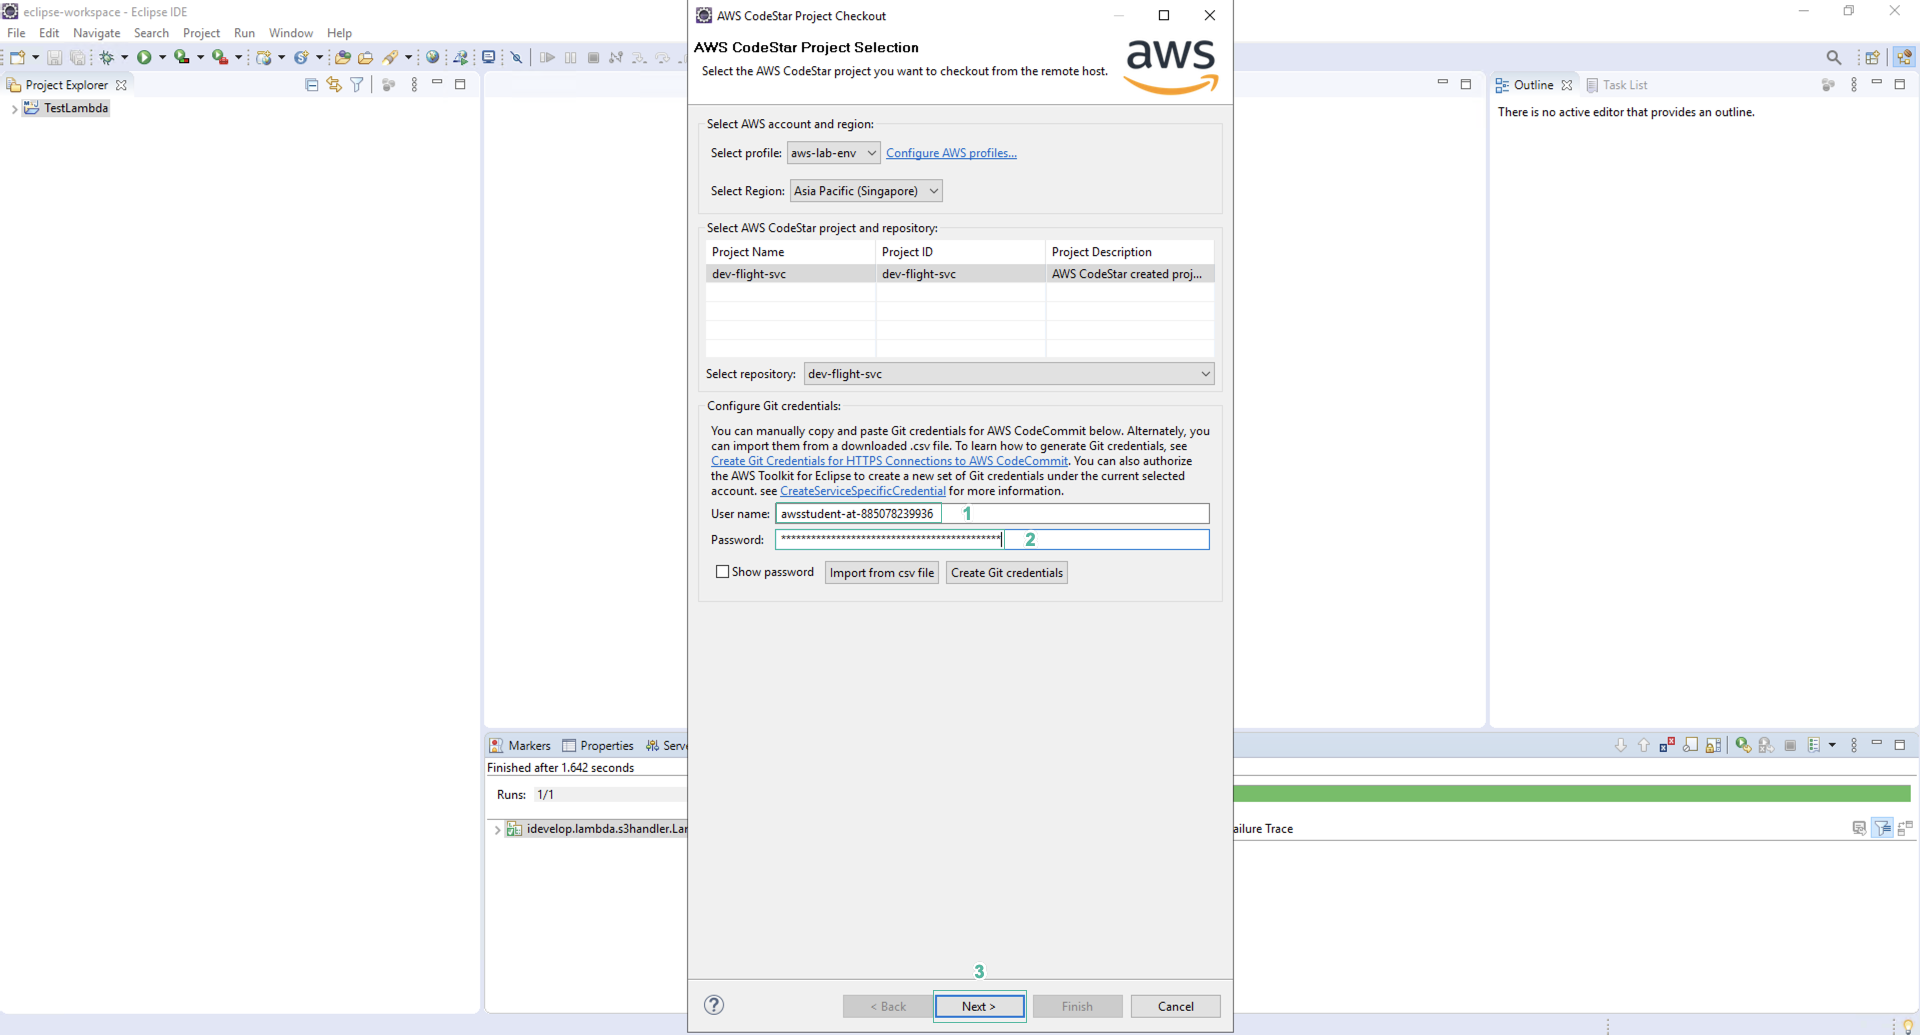The width and height of the screenshot is (1920, 1035).
Task: Switch to the Task List tab
Action: click(x=1616, y=85)
